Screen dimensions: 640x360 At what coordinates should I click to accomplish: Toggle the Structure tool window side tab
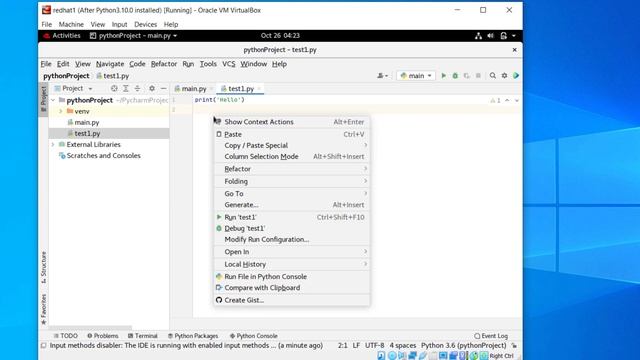43,267
